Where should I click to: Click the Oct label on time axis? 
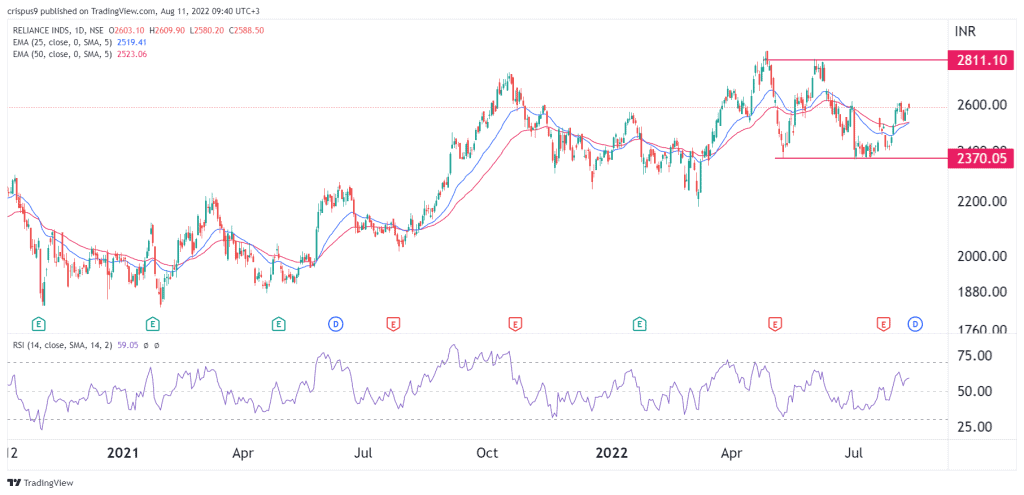click(488, 453)
